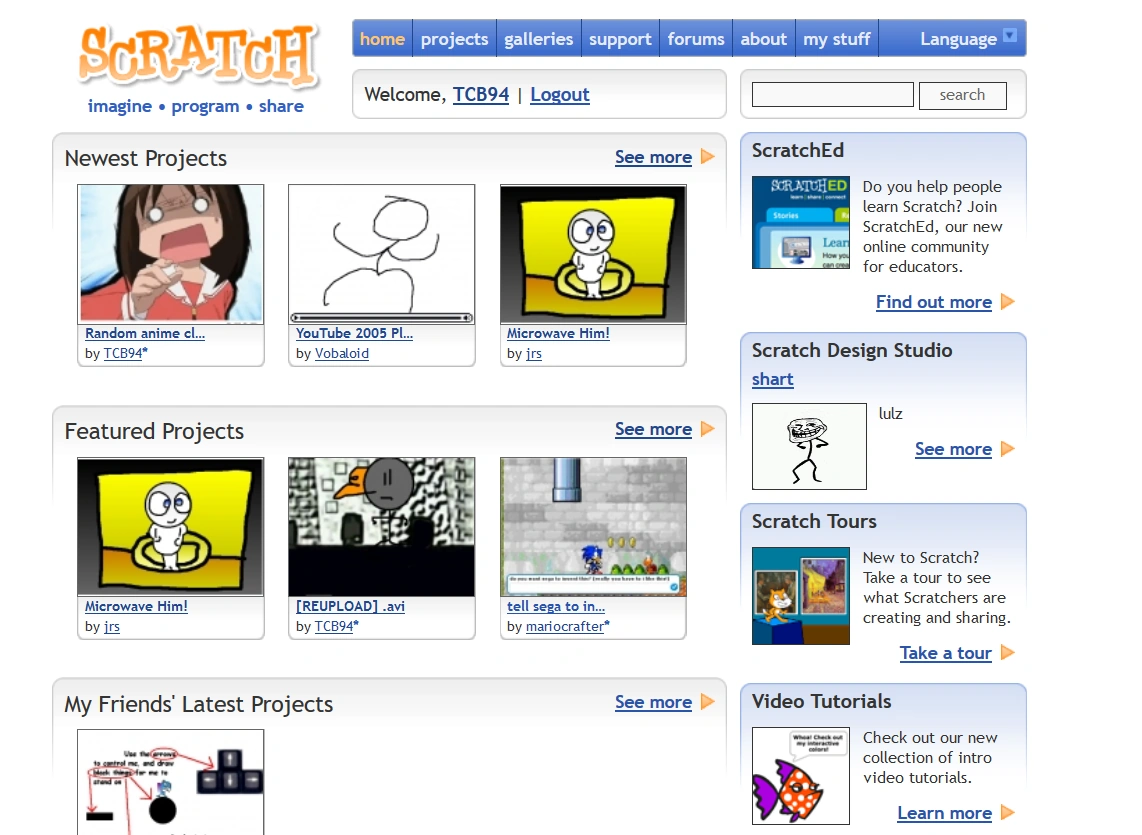Open the my stuff tab
The height and width of the screenshot is (835, 1142).
click(x=837, y=39)
